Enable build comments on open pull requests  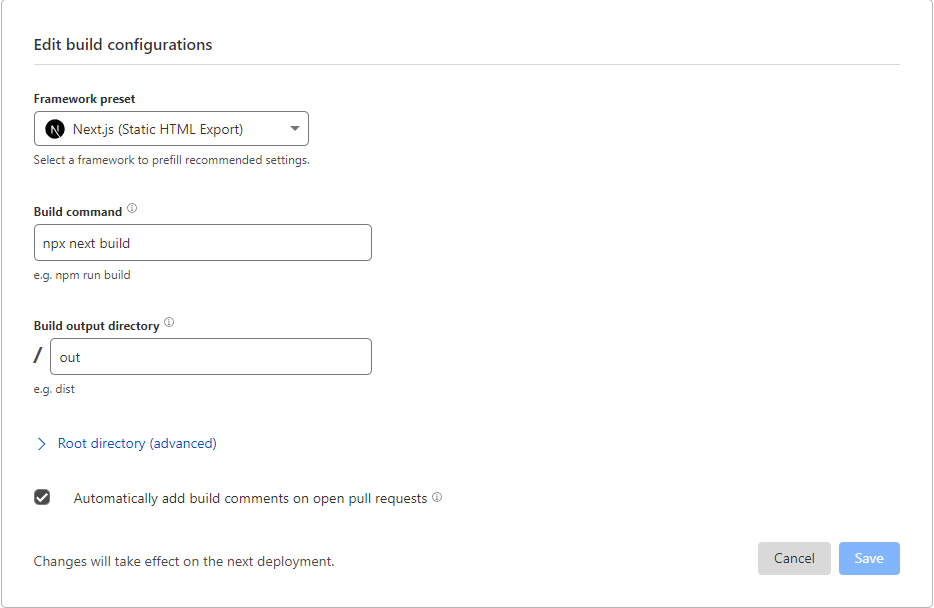(42, 496)
